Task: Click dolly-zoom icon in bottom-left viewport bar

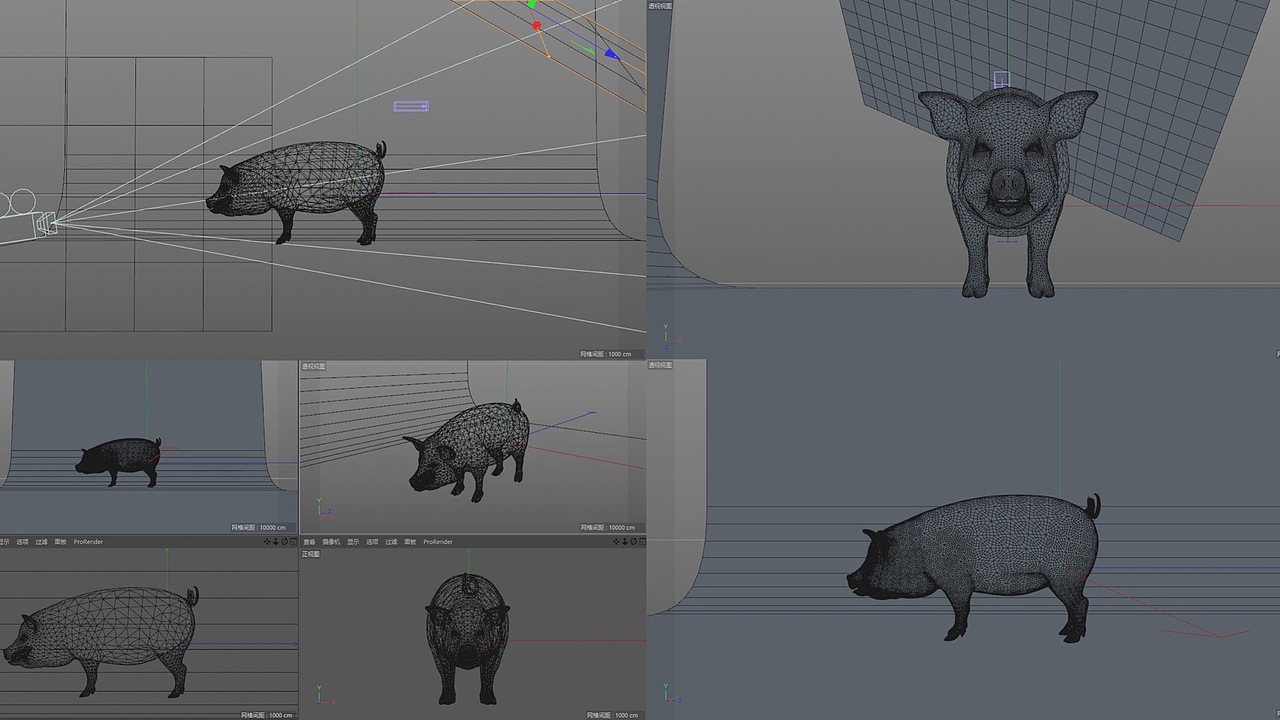Action: tap(276, 542)
